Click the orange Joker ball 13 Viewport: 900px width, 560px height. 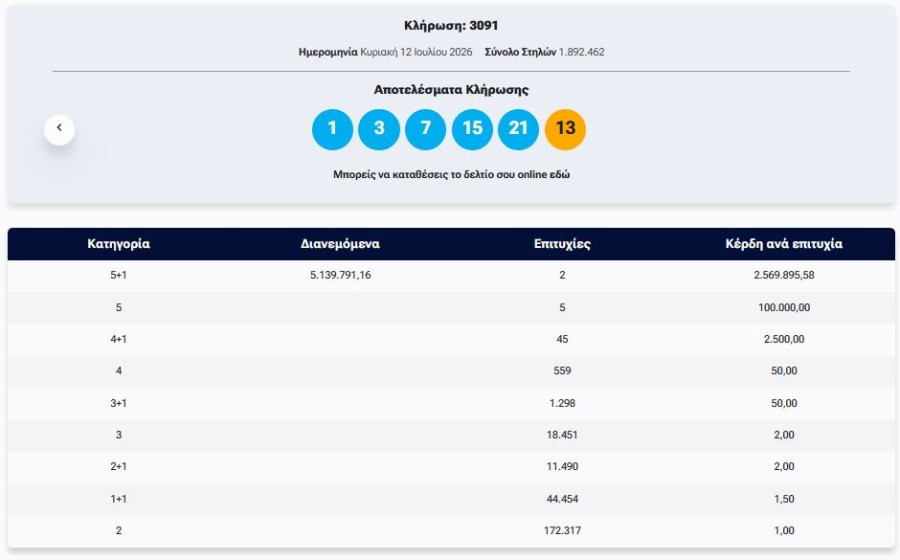click(x=565, y=129)
